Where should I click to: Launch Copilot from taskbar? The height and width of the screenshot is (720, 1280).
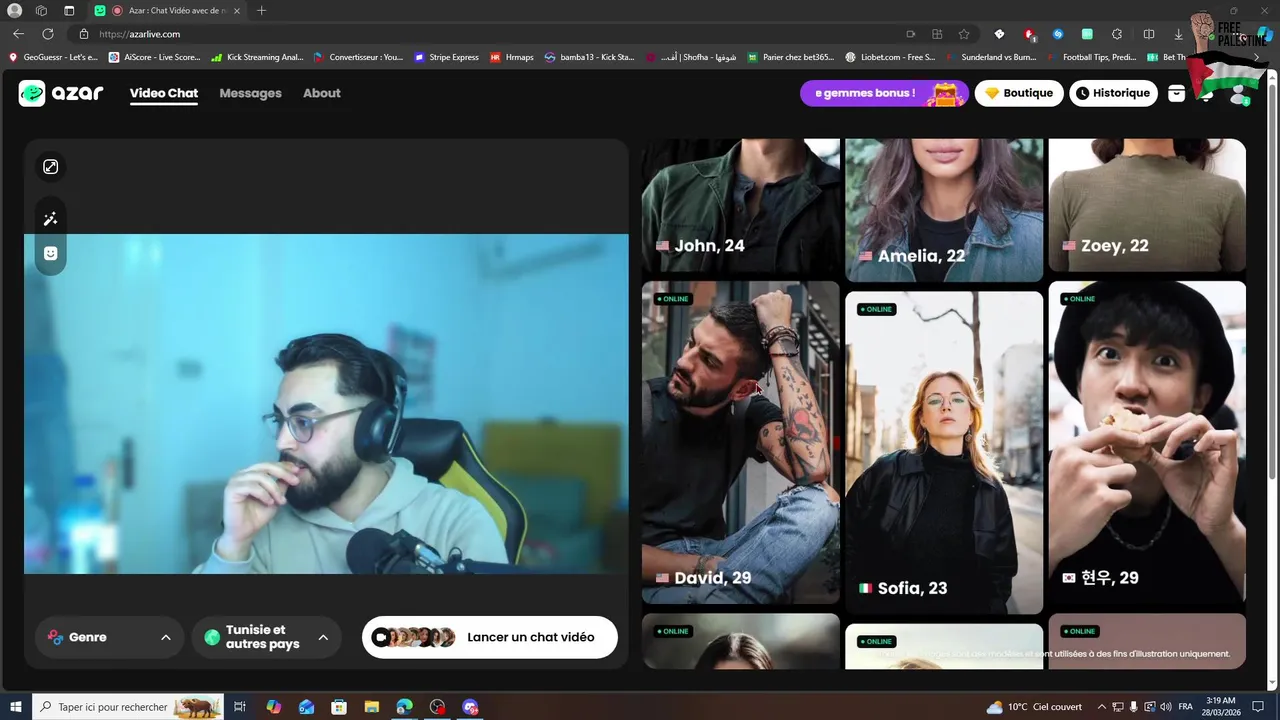click(274, 707)
